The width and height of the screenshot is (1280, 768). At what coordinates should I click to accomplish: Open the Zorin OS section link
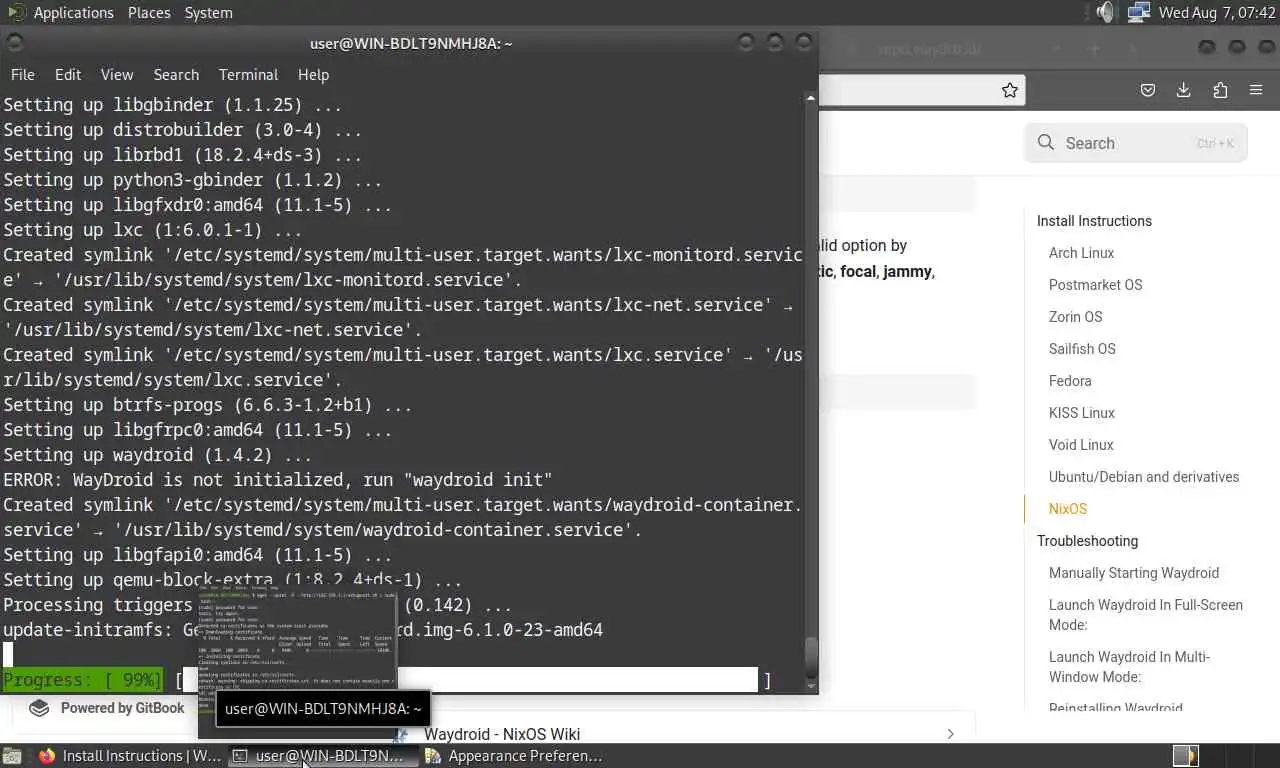point(1075,317)
